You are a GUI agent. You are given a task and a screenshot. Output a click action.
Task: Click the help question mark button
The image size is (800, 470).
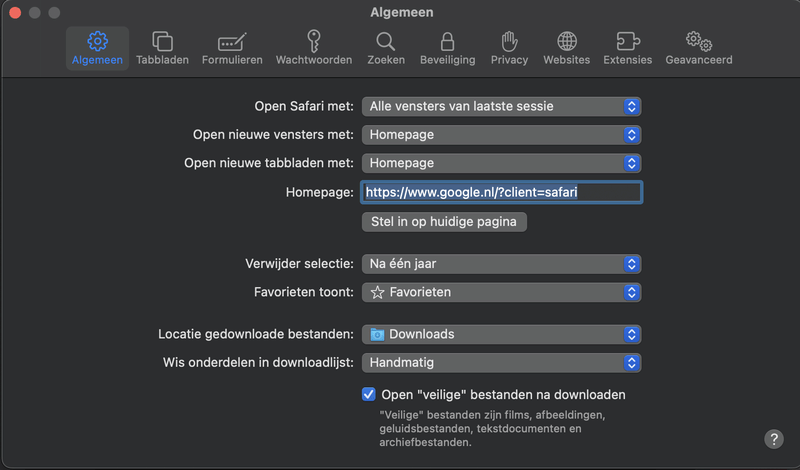[774, 439]
